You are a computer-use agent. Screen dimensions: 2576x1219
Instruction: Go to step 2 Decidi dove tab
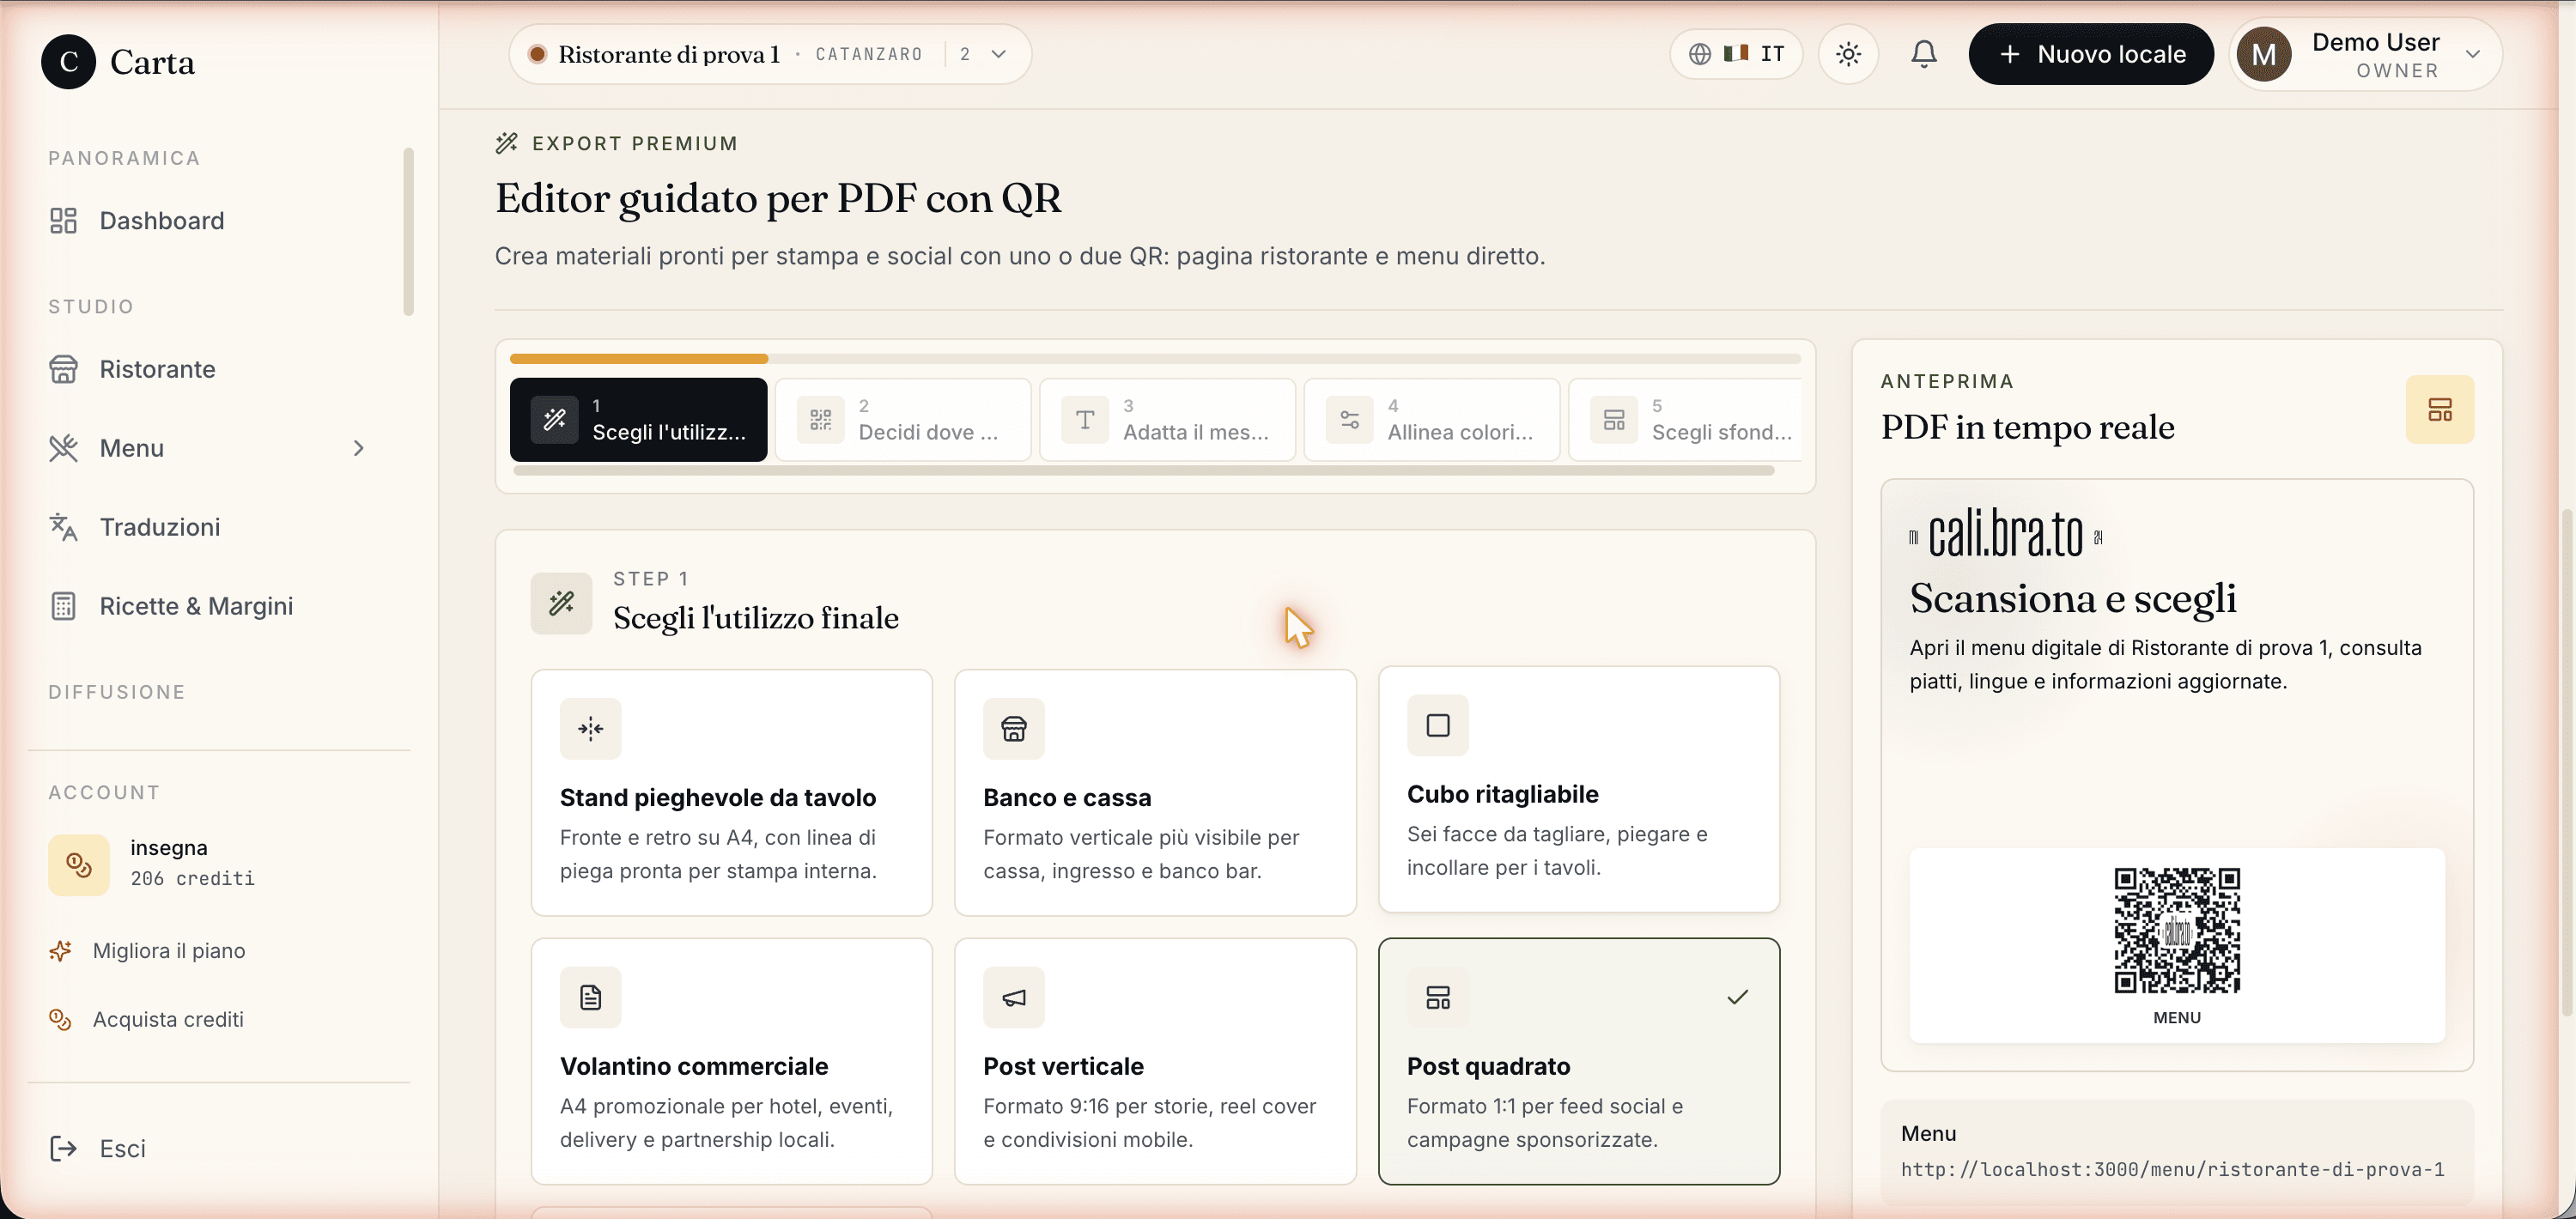click(x=903, y=420)
